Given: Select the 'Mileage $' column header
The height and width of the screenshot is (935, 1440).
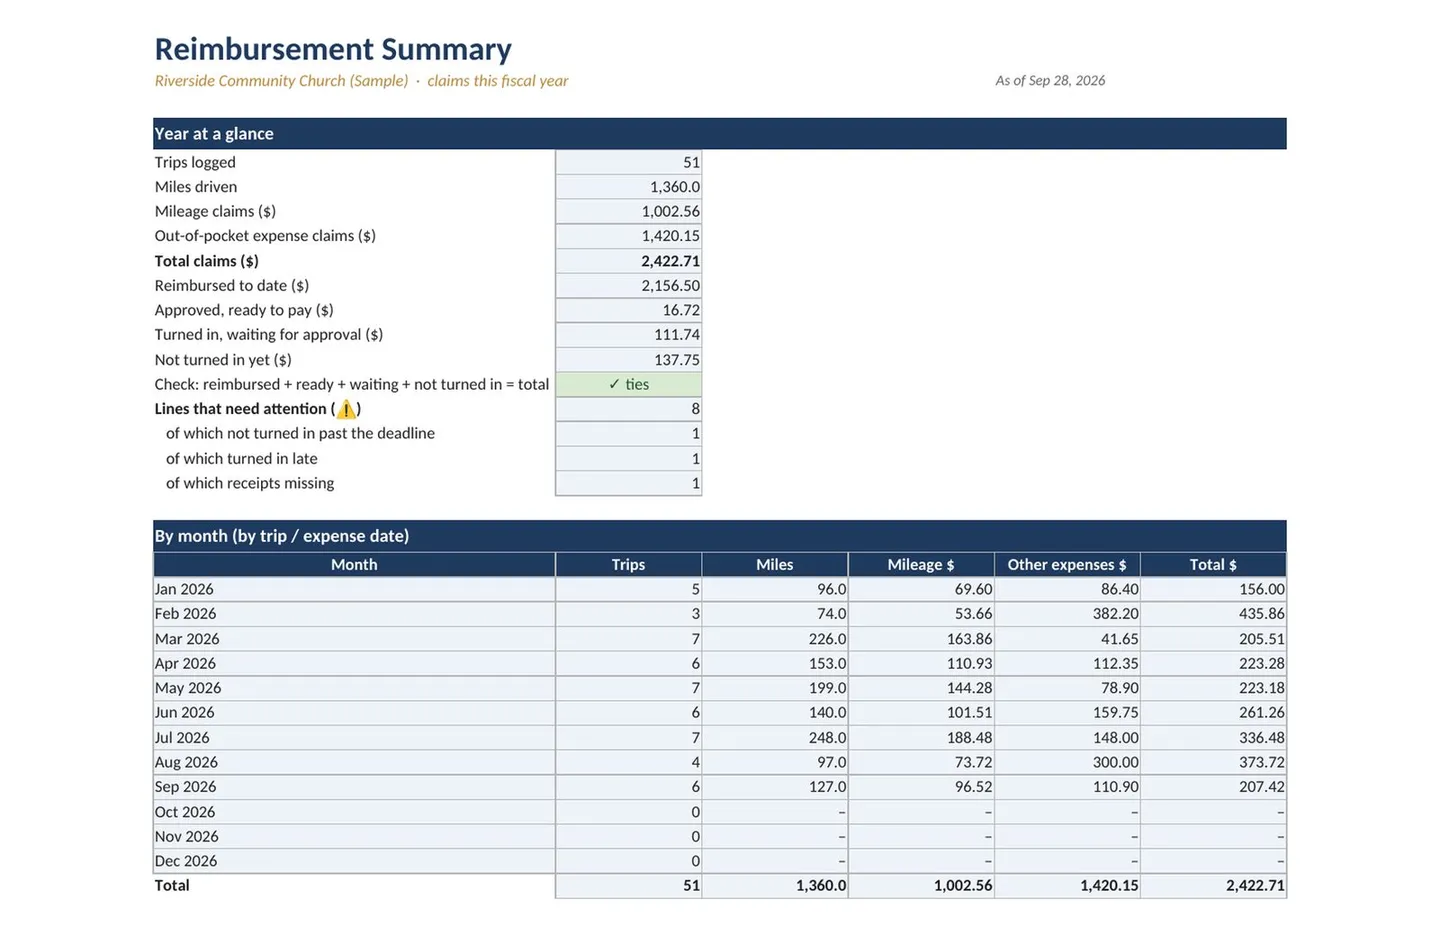Looking at the screenshot, I should 921,564.
